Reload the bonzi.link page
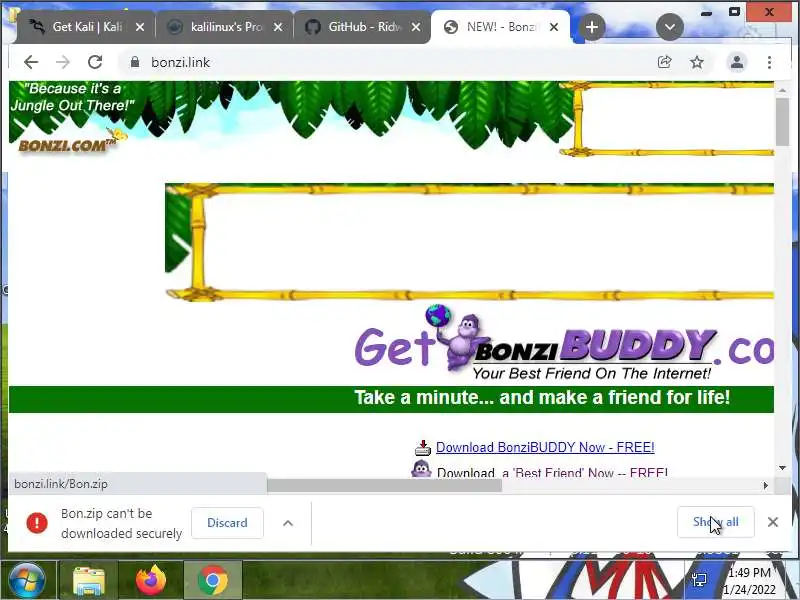This screenshot has width=800, height=600. [95, 62]
